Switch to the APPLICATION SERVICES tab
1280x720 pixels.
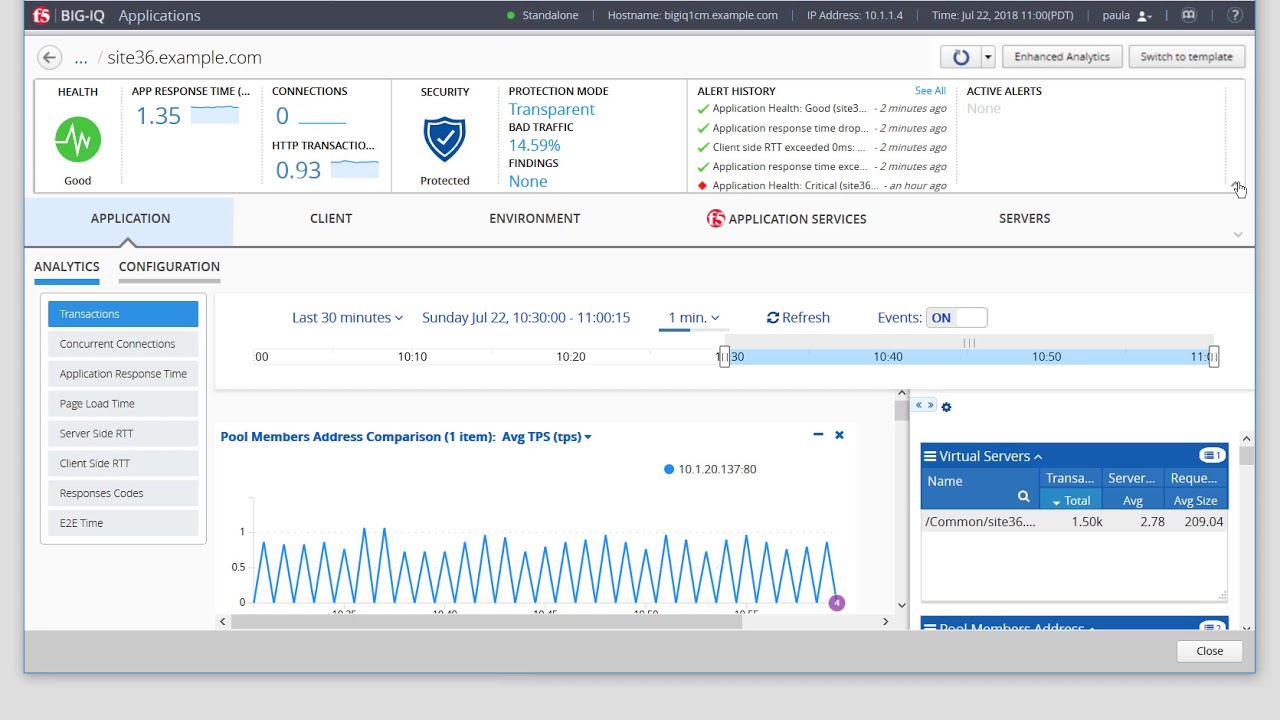pos(787,218)
